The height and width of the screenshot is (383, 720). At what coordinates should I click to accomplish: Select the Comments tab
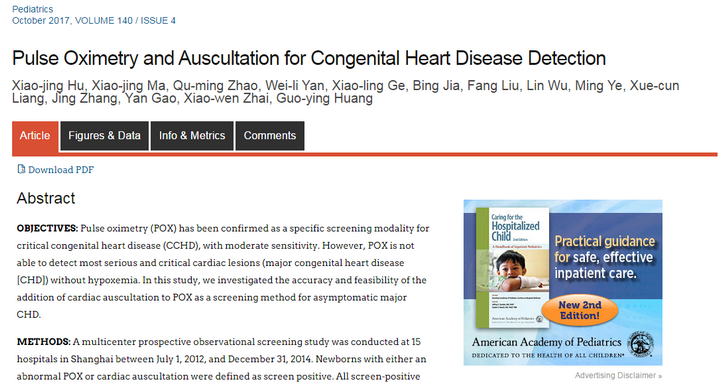click(270, 136)
